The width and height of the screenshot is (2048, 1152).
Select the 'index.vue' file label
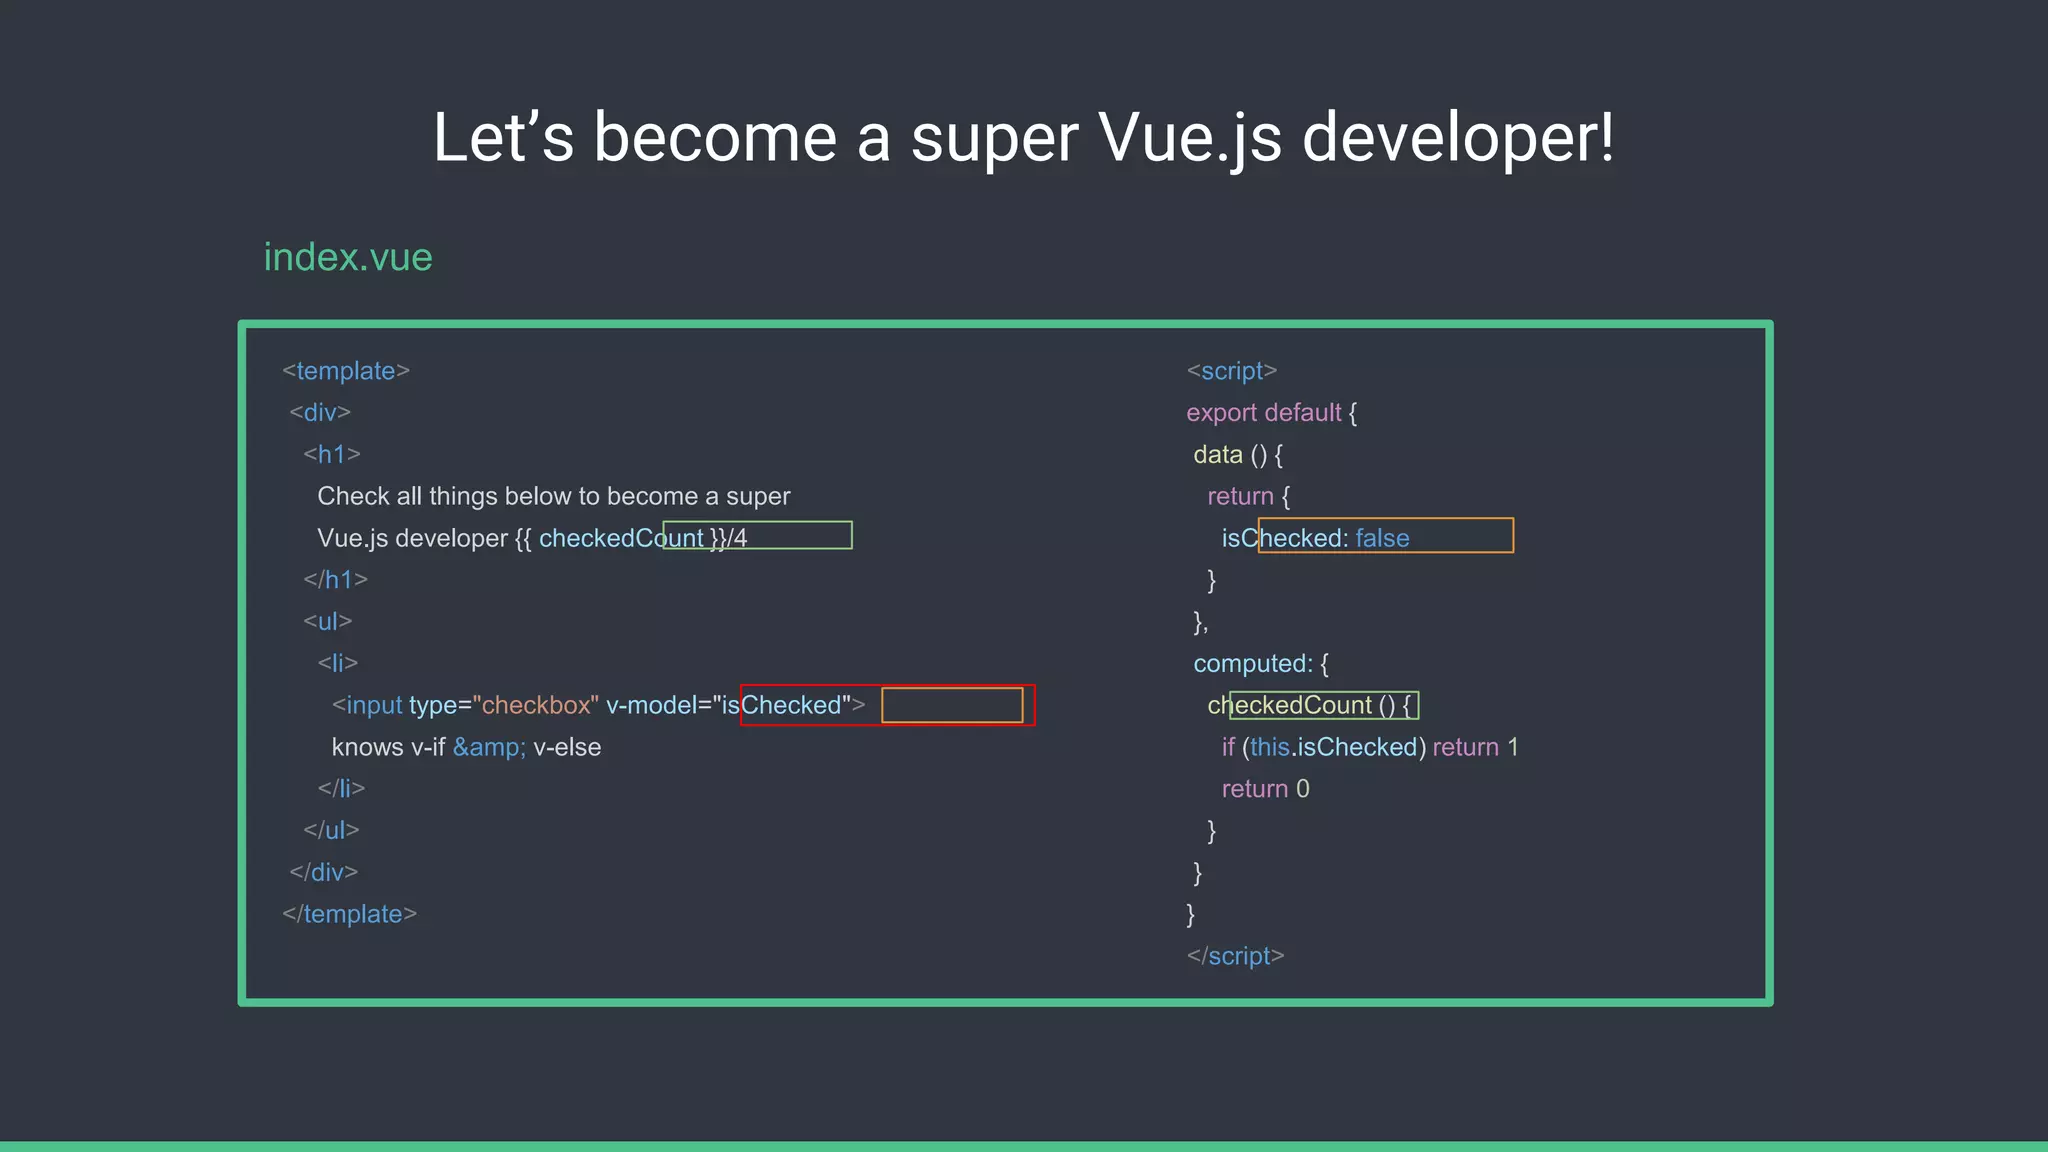coord(348,257)
